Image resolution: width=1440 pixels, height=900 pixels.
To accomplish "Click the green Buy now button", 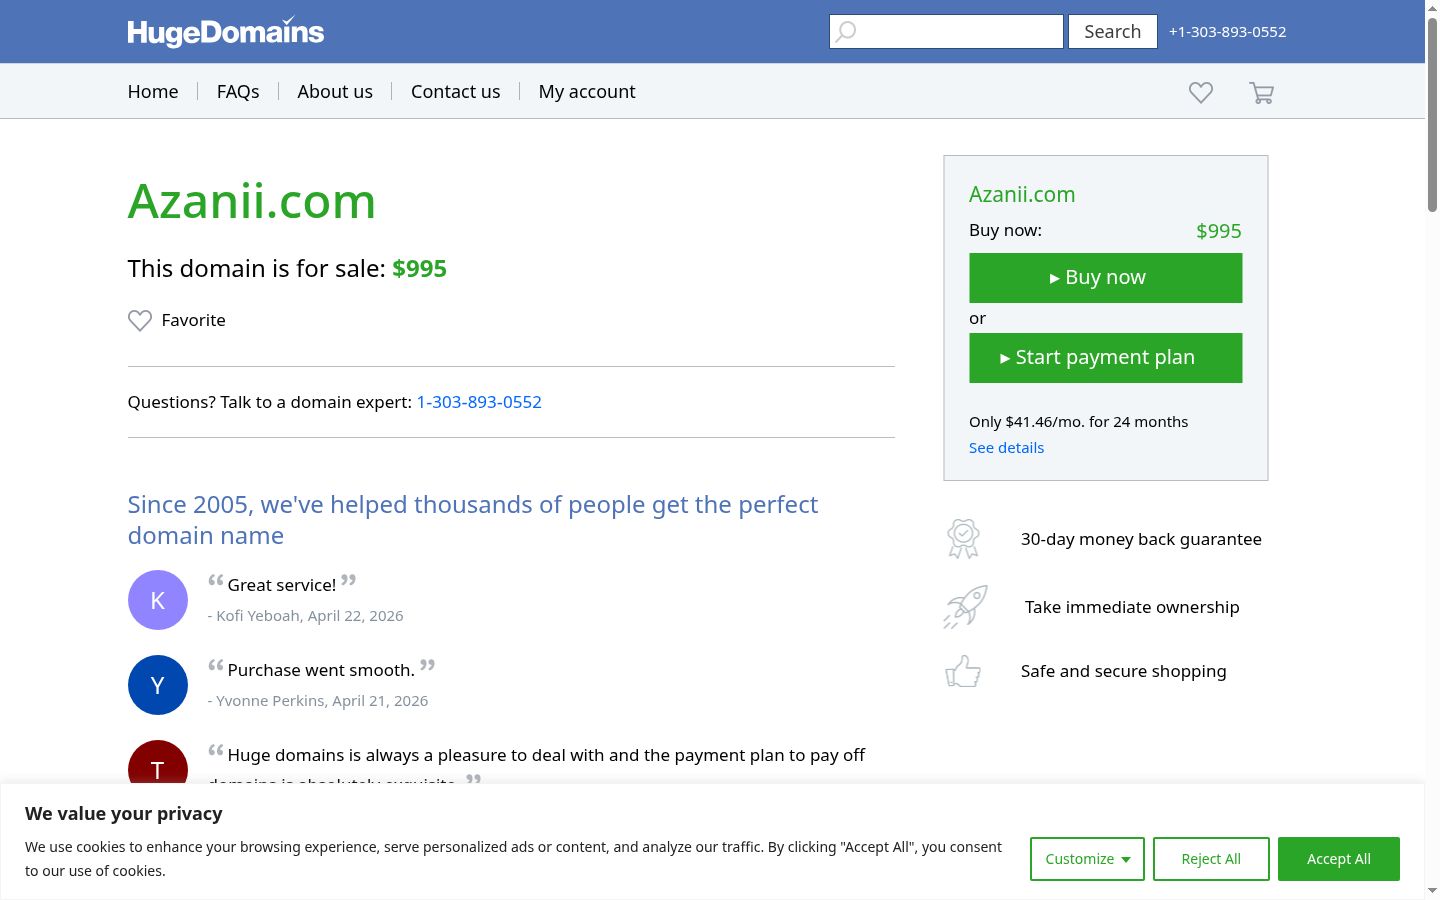I will click(1106, 278).
